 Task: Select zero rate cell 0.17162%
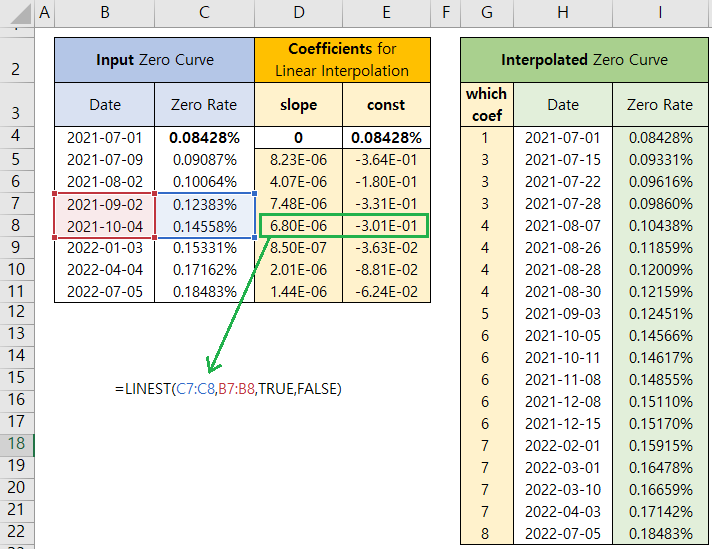[205, 270]
